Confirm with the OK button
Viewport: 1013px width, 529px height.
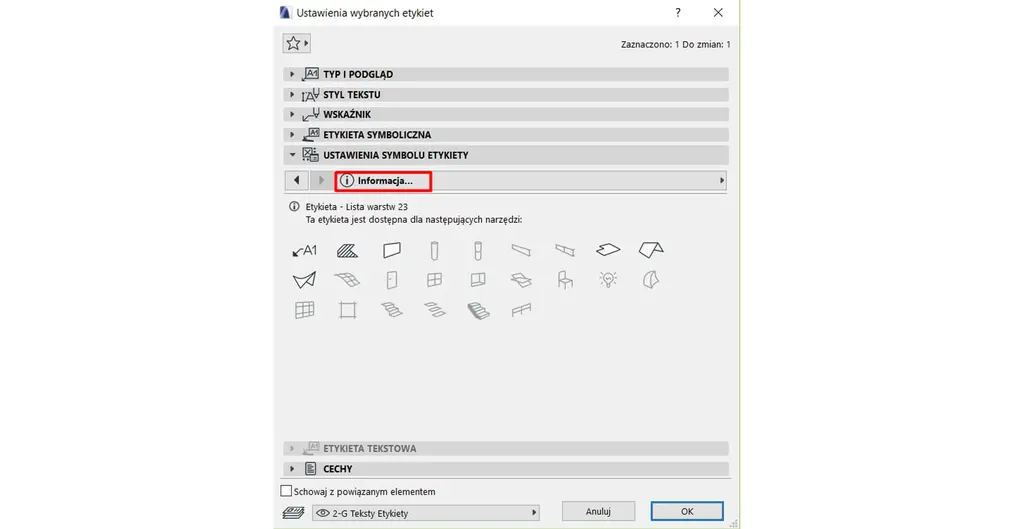coord(687,511)
